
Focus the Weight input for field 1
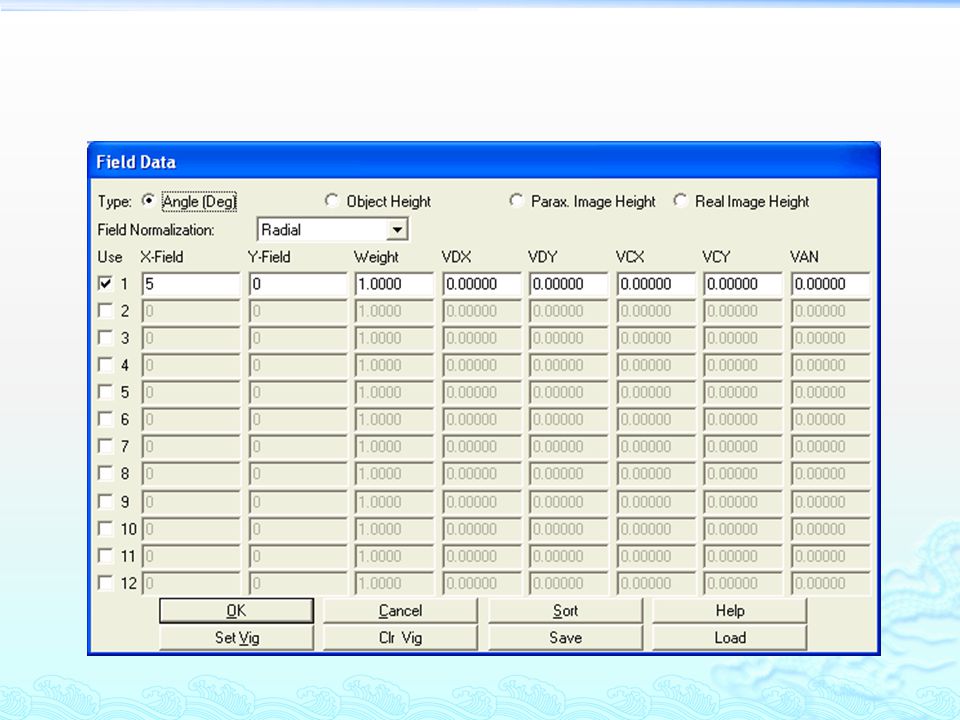tap(394, 284)
